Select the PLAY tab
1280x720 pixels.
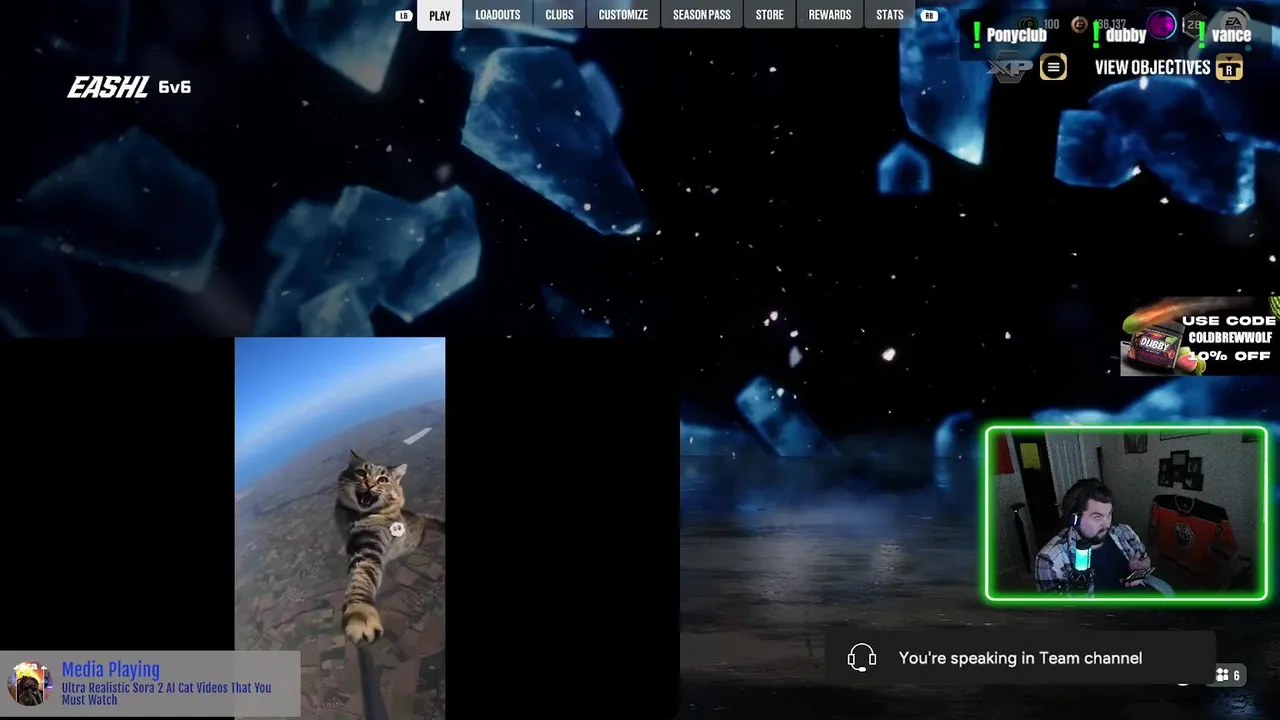[440, 15]
